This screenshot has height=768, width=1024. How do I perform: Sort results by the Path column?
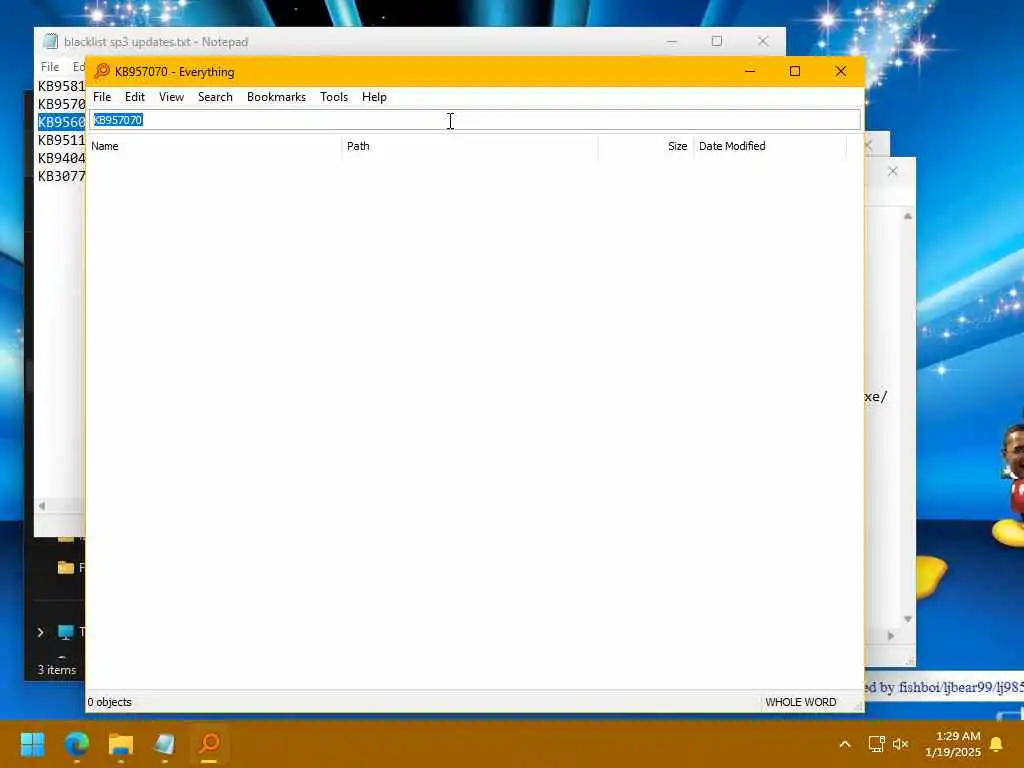click(x=470, y=146)
